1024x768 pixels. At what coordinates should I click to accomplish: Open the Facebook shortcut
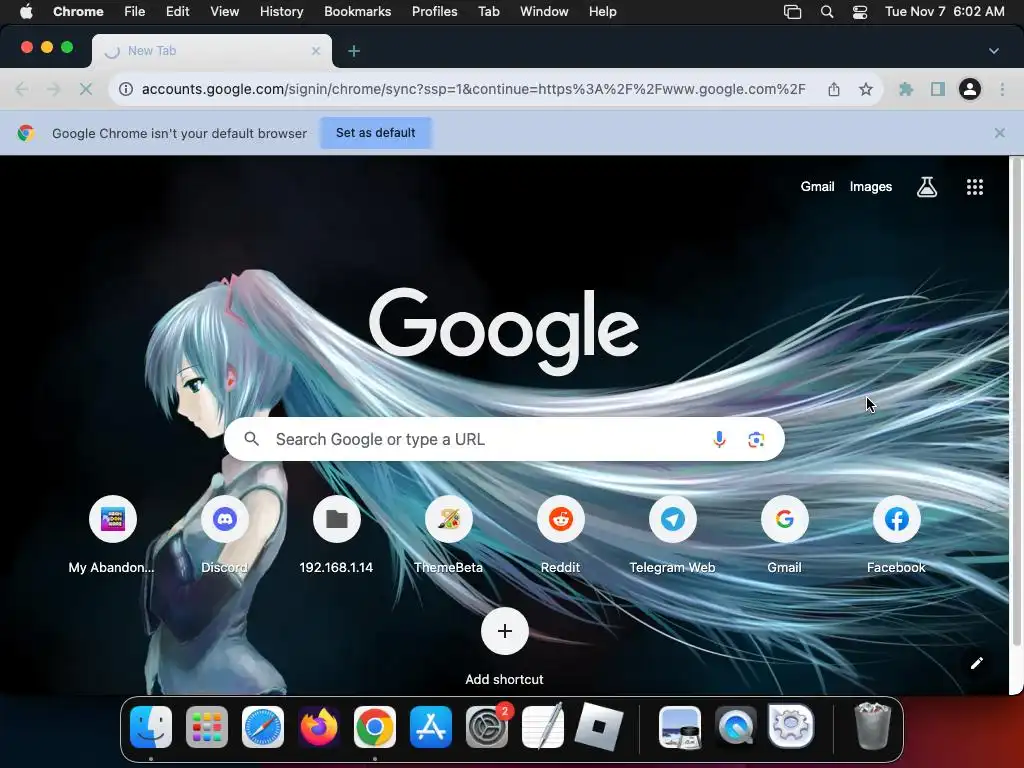(897, 520)
